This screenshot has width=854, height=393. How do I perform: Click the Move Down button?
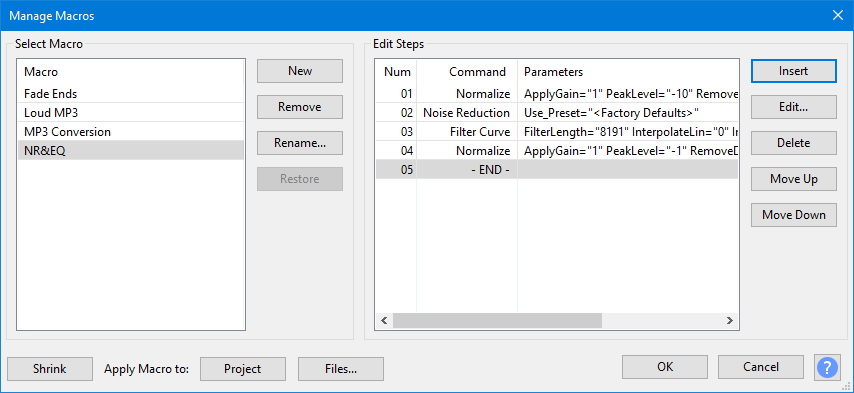pyautogui.click(x=794, y=215)
